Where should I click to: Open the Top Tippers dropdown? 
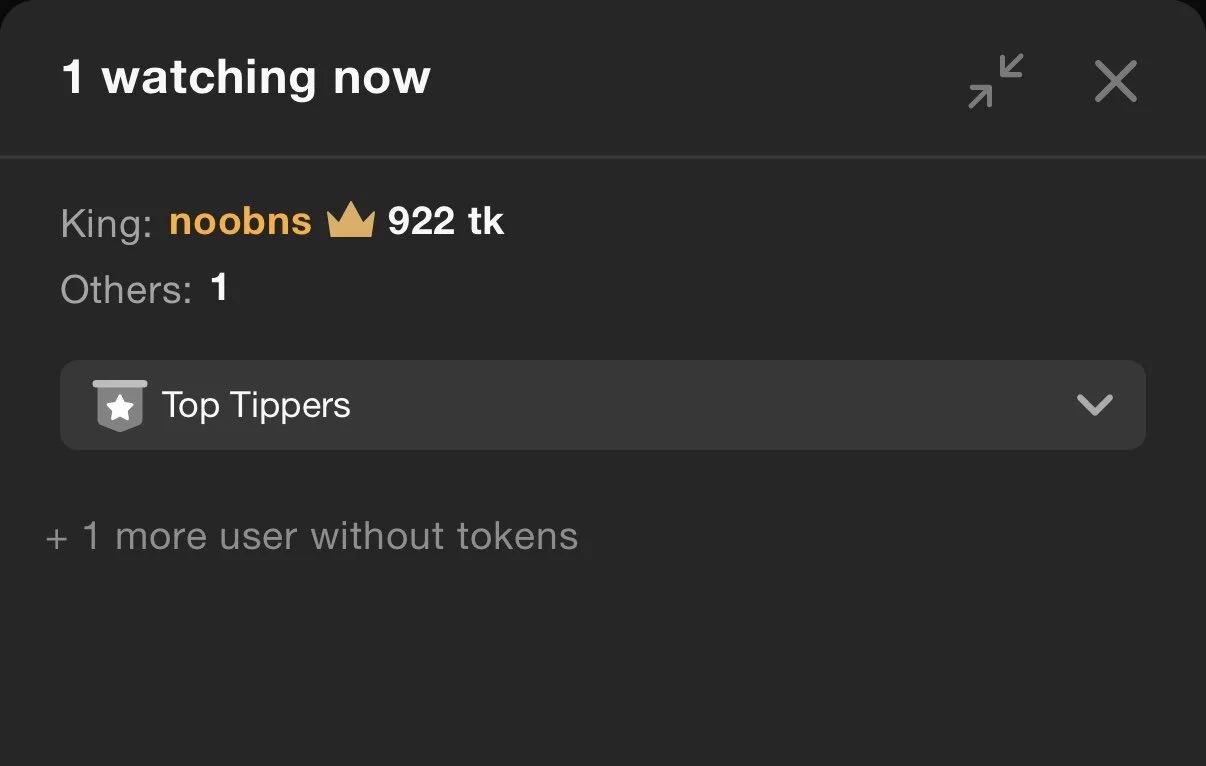click(x=602, y=405)
